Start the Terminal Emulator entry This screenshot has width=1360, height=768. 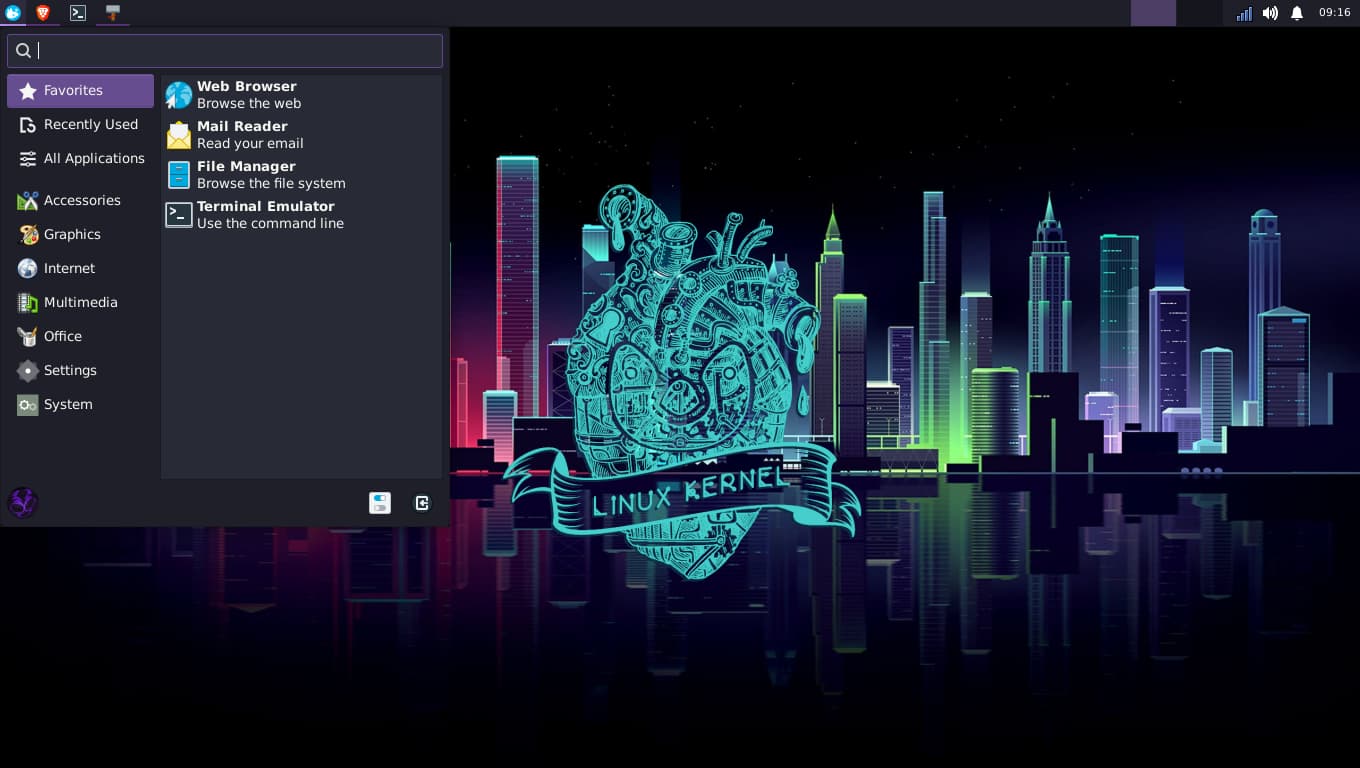[301, 215]
